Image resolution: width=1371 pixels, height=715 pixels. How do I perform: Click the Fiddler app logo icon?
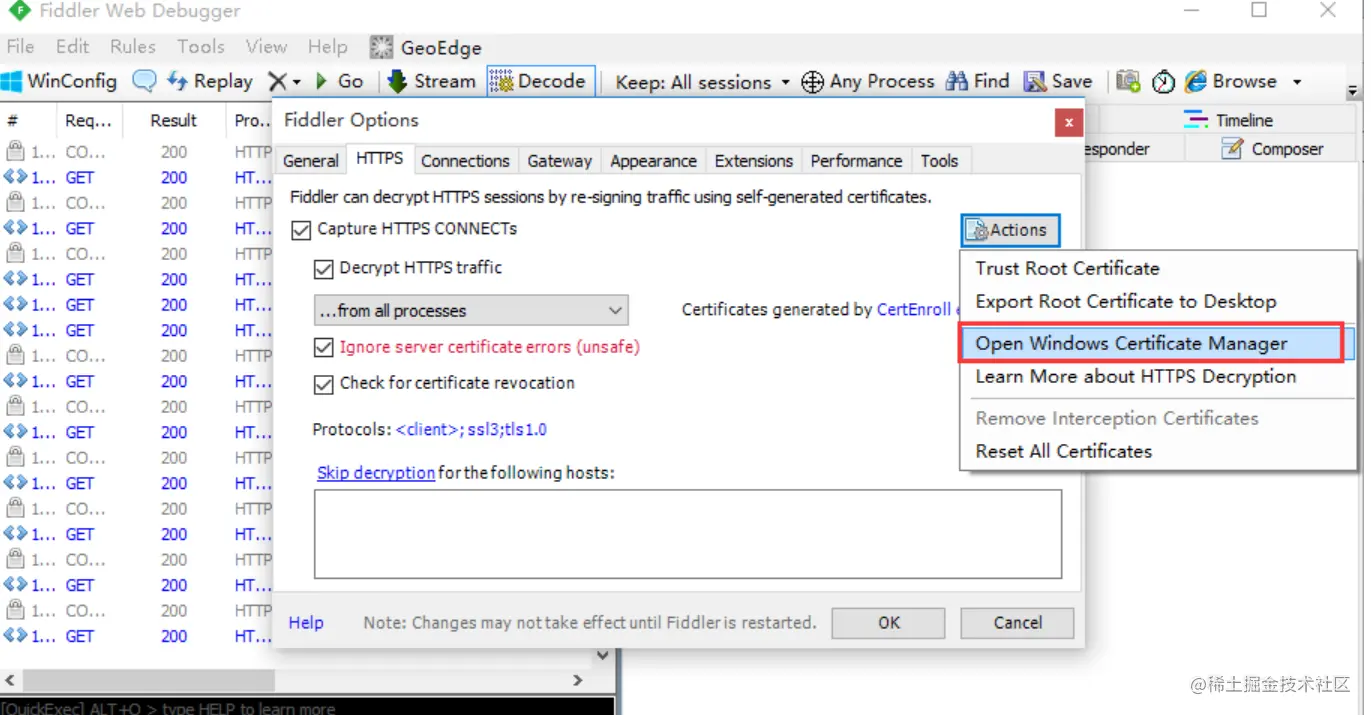19,11
